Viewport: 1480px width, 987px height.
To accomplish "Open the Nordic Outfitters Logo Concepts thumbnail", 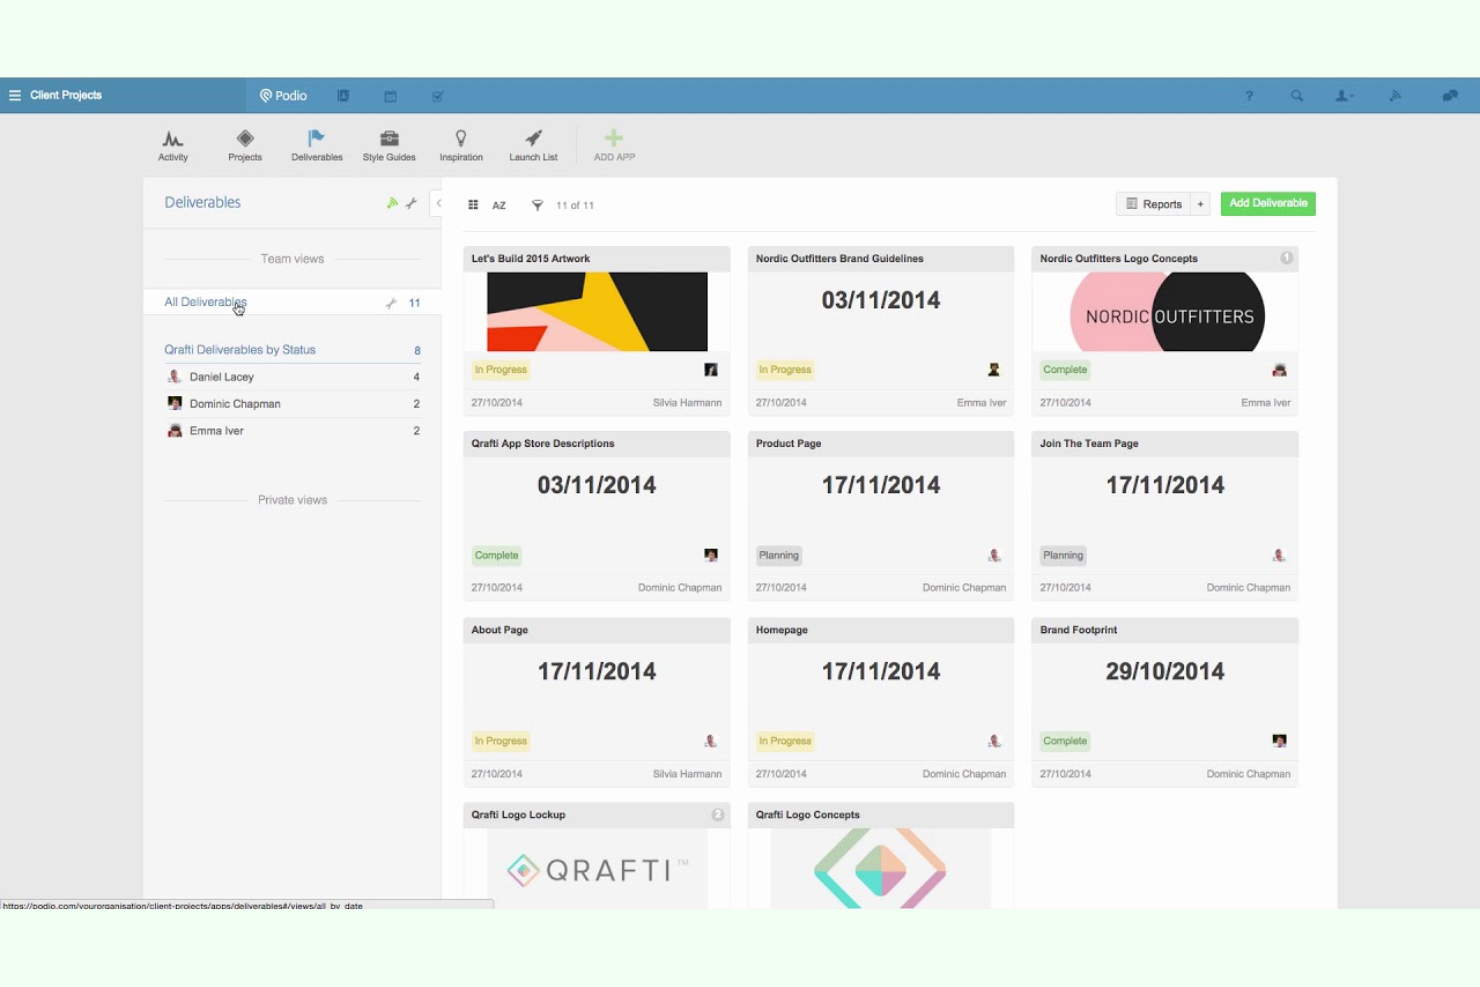I will (x=1164, y=312).
